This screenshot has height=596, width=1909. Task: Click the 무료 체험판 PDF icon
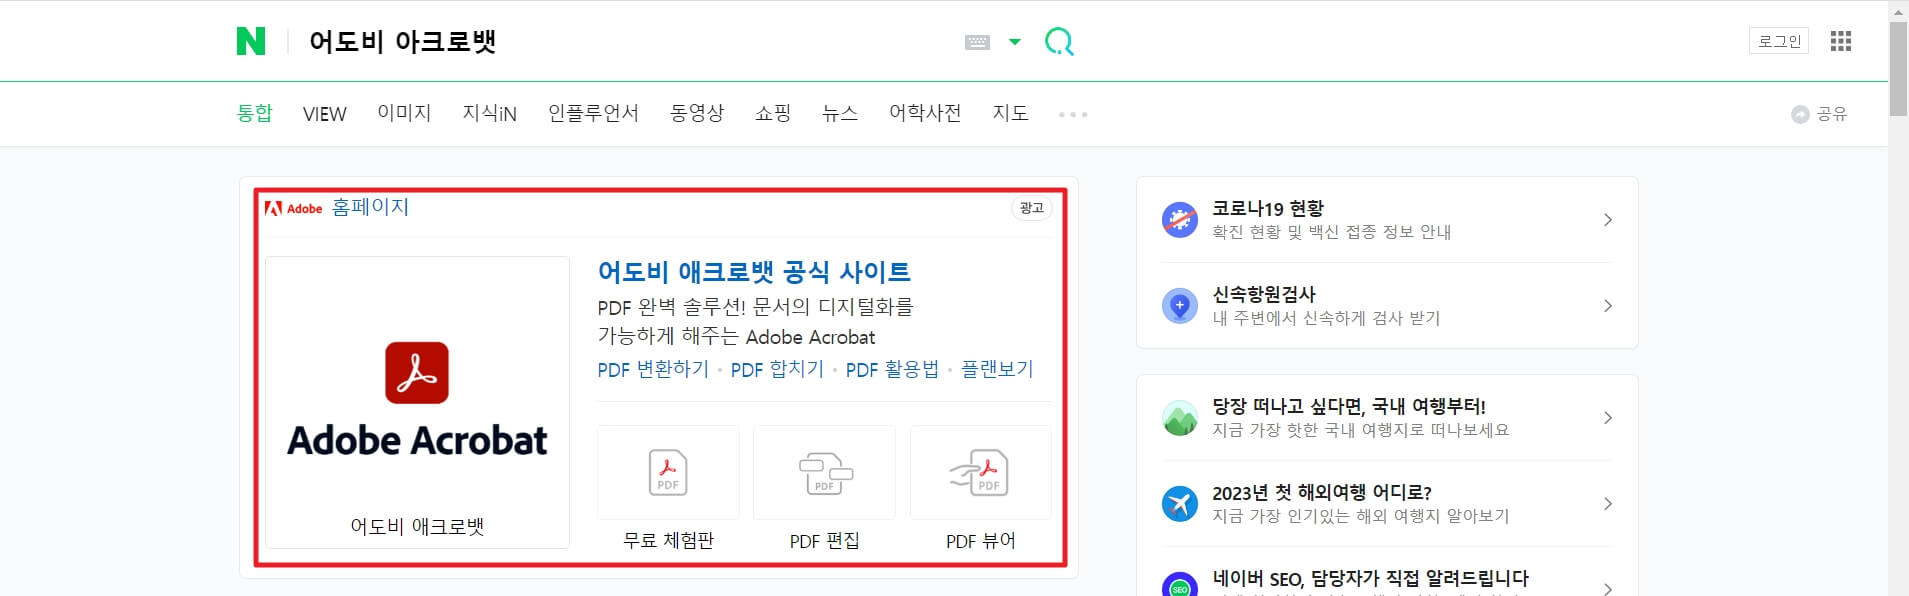668,472
